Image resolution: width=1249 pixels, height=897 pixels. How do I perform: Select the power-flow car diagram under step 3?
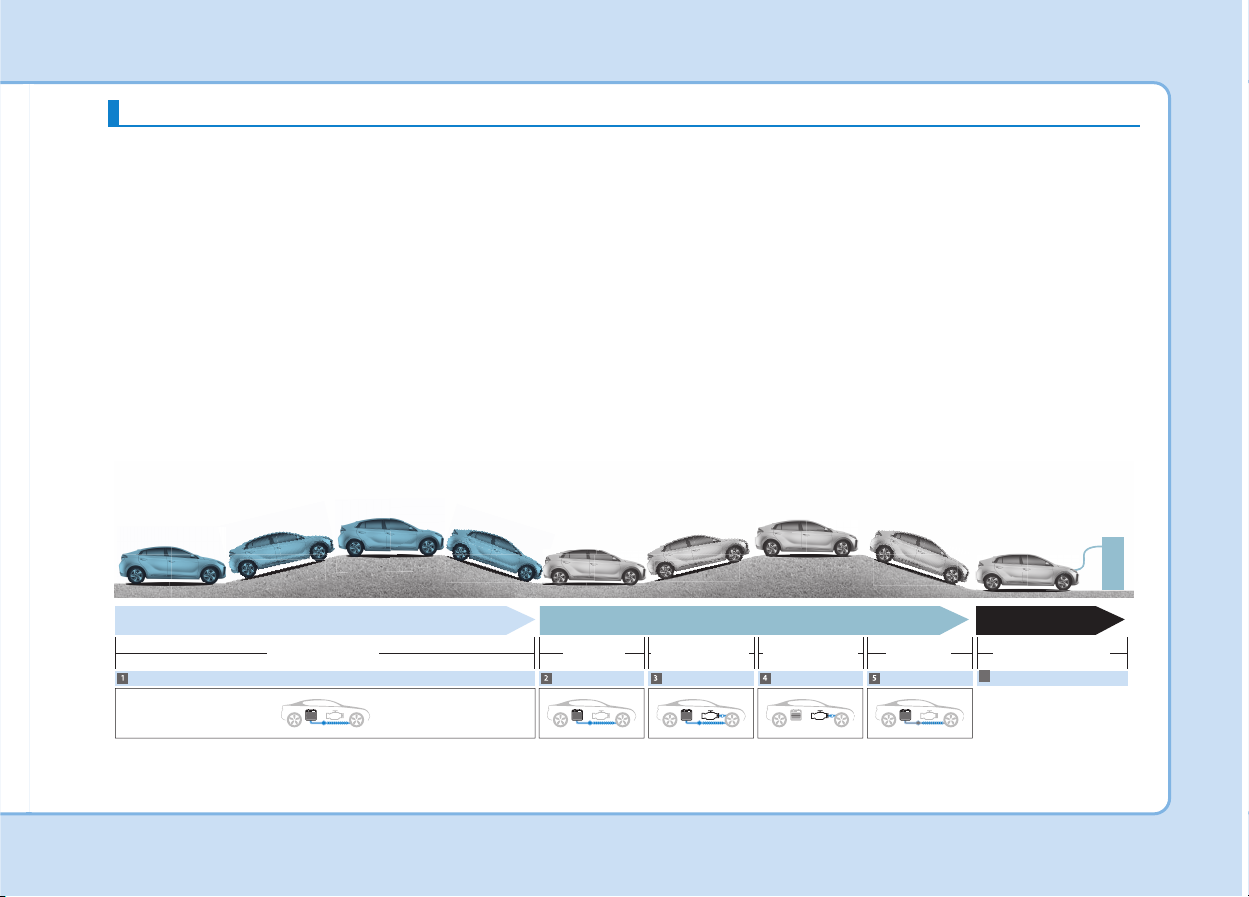[700, 713]
